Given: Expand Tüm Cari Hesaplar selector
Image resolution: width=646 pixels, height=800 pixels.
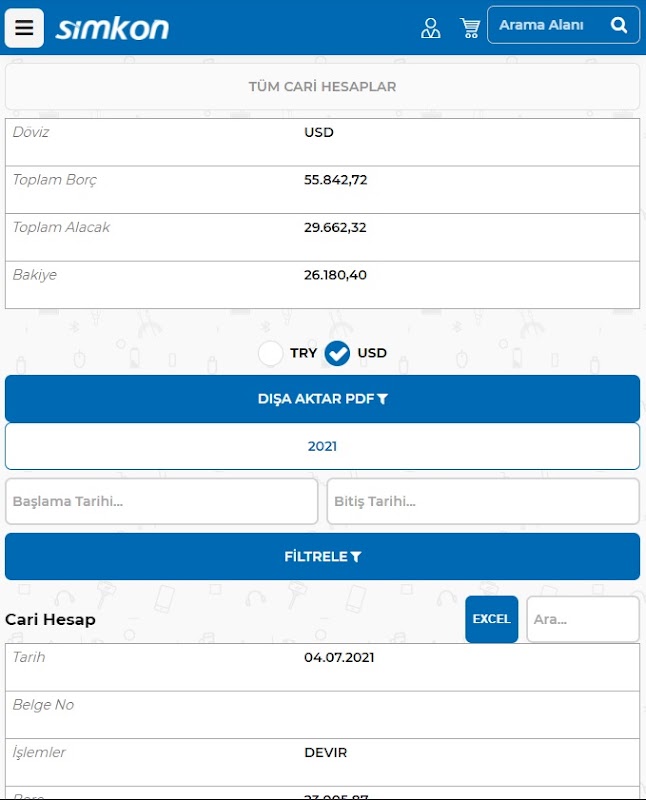Looking at the screenshot, I should (322, 87).
